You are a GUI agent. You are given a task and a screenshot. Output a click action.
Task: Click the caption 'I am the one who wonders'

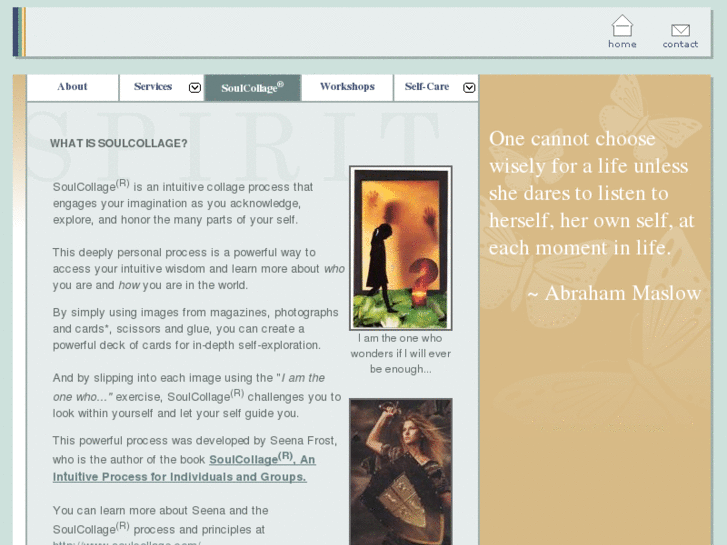[x=401, y=353]
